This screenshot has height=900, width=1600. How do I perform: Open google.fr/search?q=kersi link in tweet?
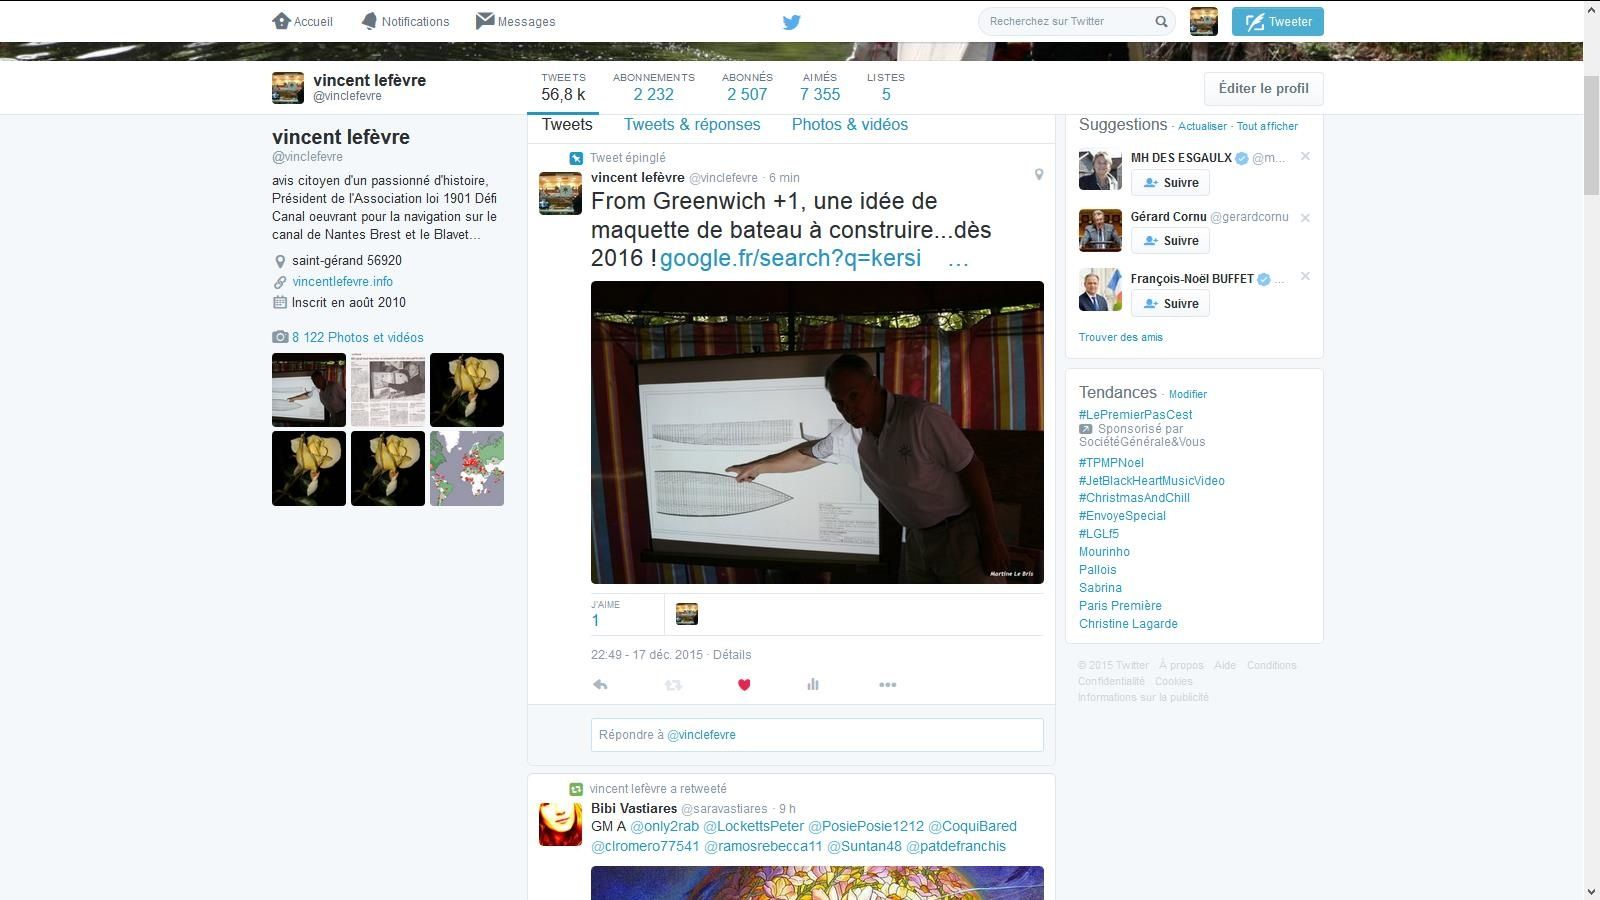790,258
